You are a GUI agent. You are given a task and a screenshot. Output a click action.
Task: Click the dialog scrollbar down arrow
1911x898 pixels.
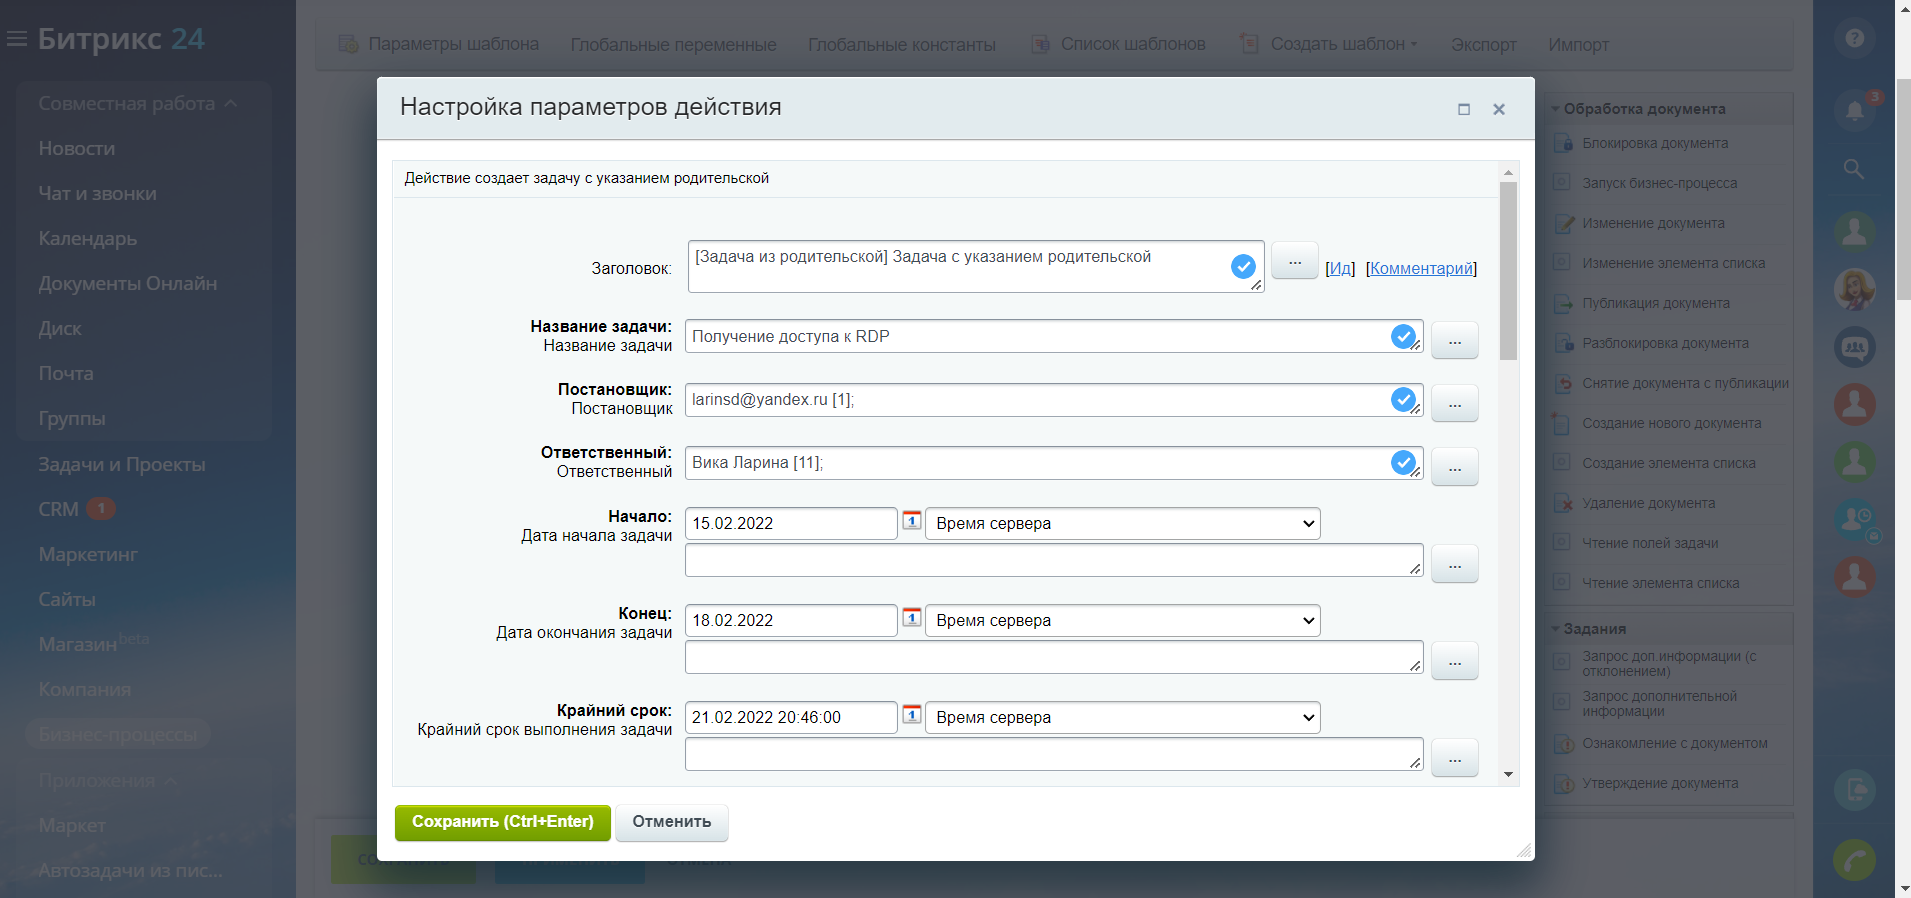pos(1508,775)
